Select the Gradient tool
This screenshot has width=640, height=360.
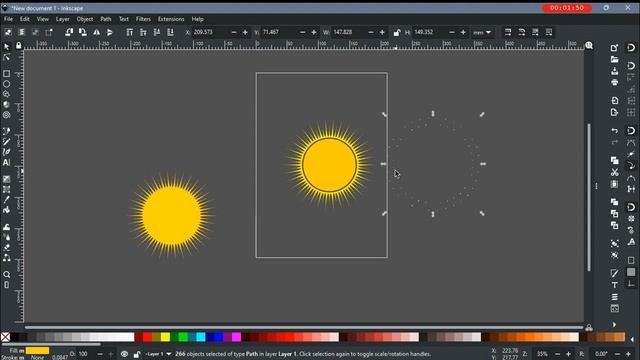coord(7,179)
